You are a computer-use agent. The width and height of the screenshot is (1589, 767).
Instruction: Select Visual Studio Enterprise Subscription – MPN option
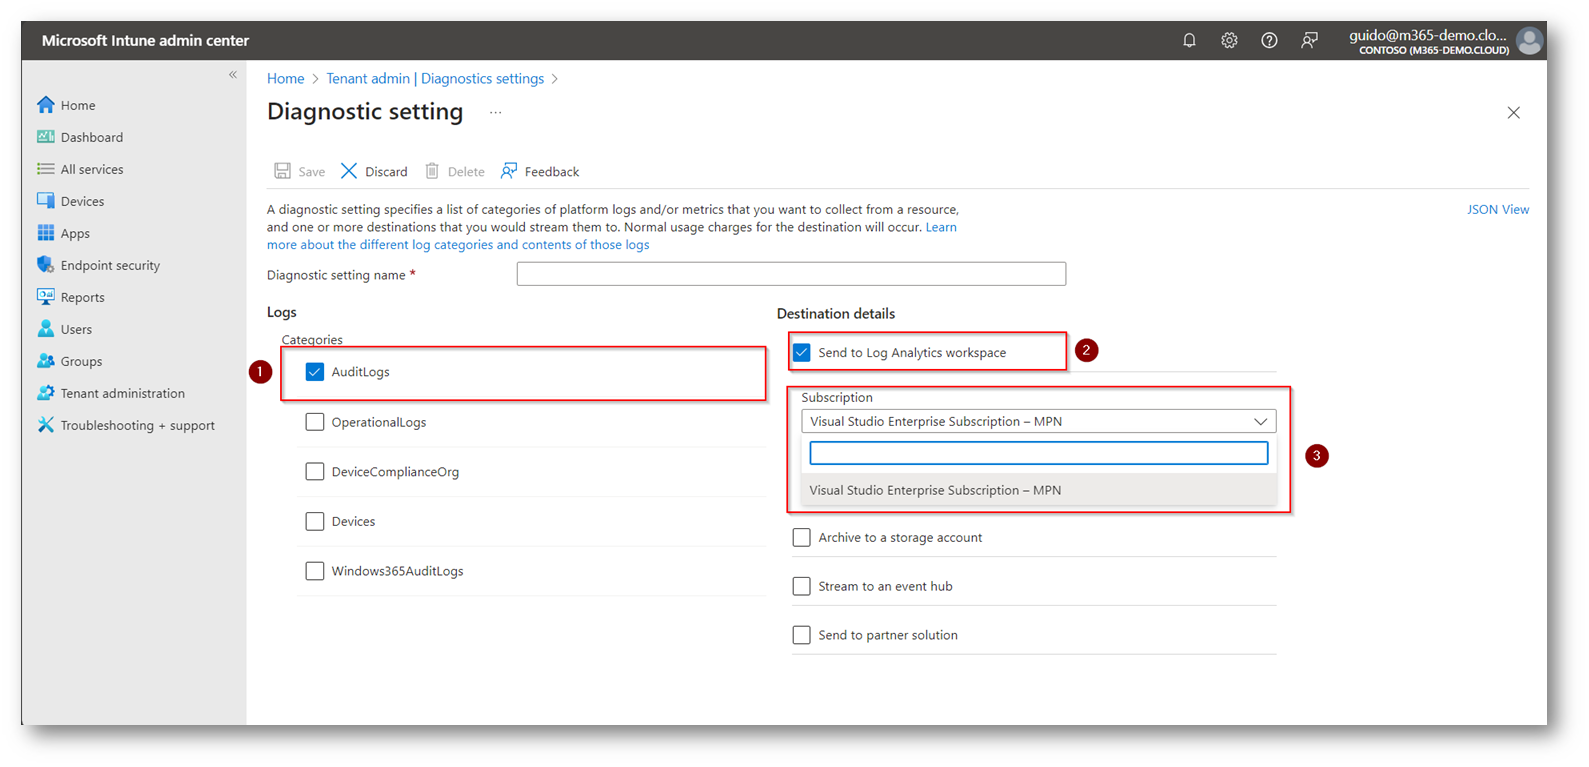click(x=1038, y=490)
